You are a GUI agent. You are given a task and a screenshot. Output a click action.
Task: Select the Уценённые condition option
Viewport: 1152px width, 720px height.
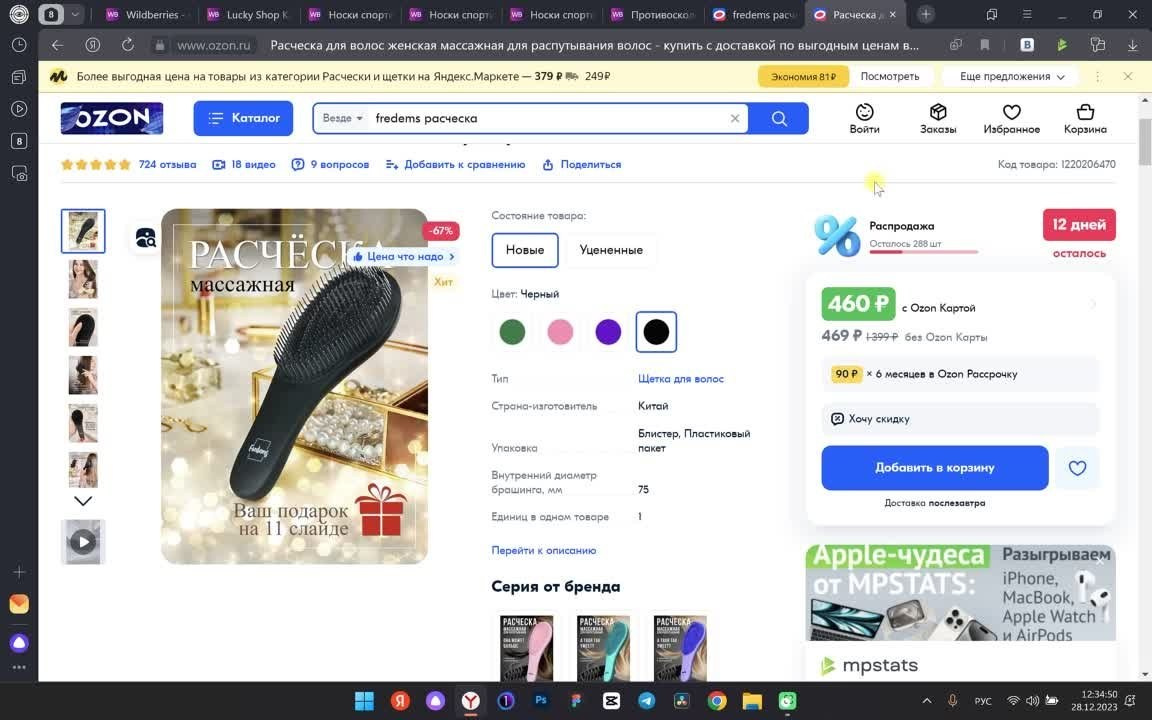pyautogui.click(x=610, y=250)
